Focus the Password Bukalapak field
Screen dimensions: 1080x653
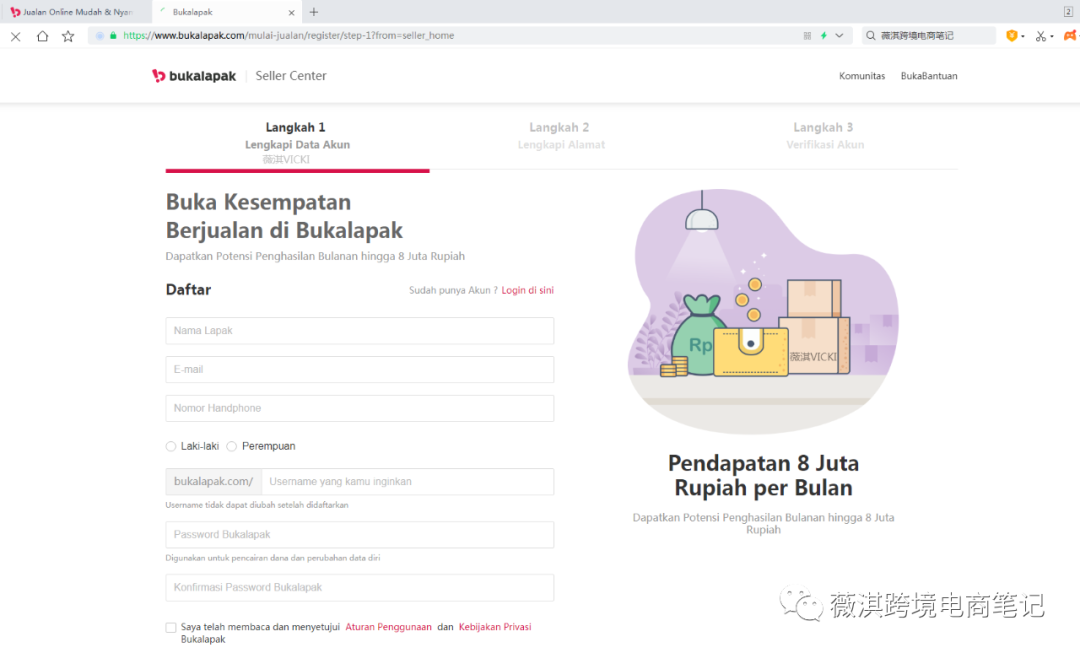pyautogui.click(x=360, y=535)
